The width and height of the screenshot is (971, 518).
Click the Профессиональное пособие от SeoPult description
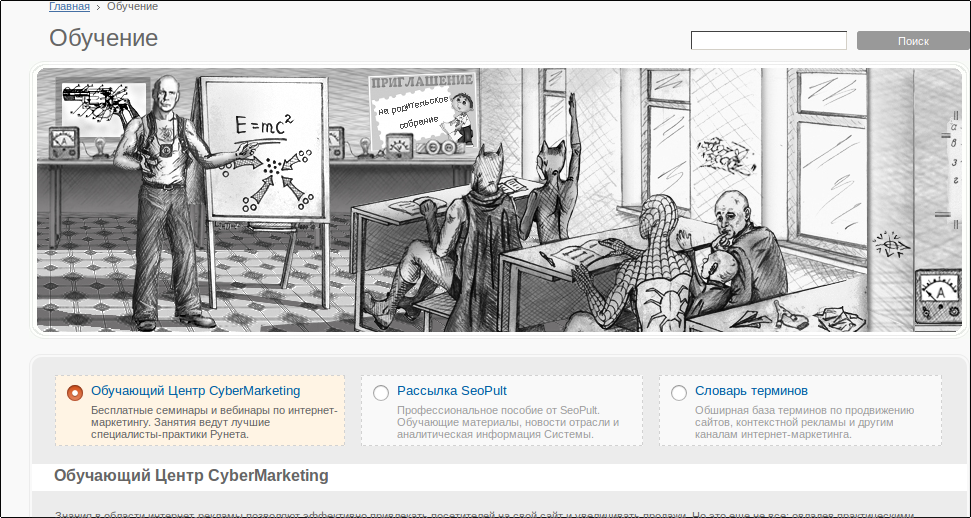pos(508,422)
